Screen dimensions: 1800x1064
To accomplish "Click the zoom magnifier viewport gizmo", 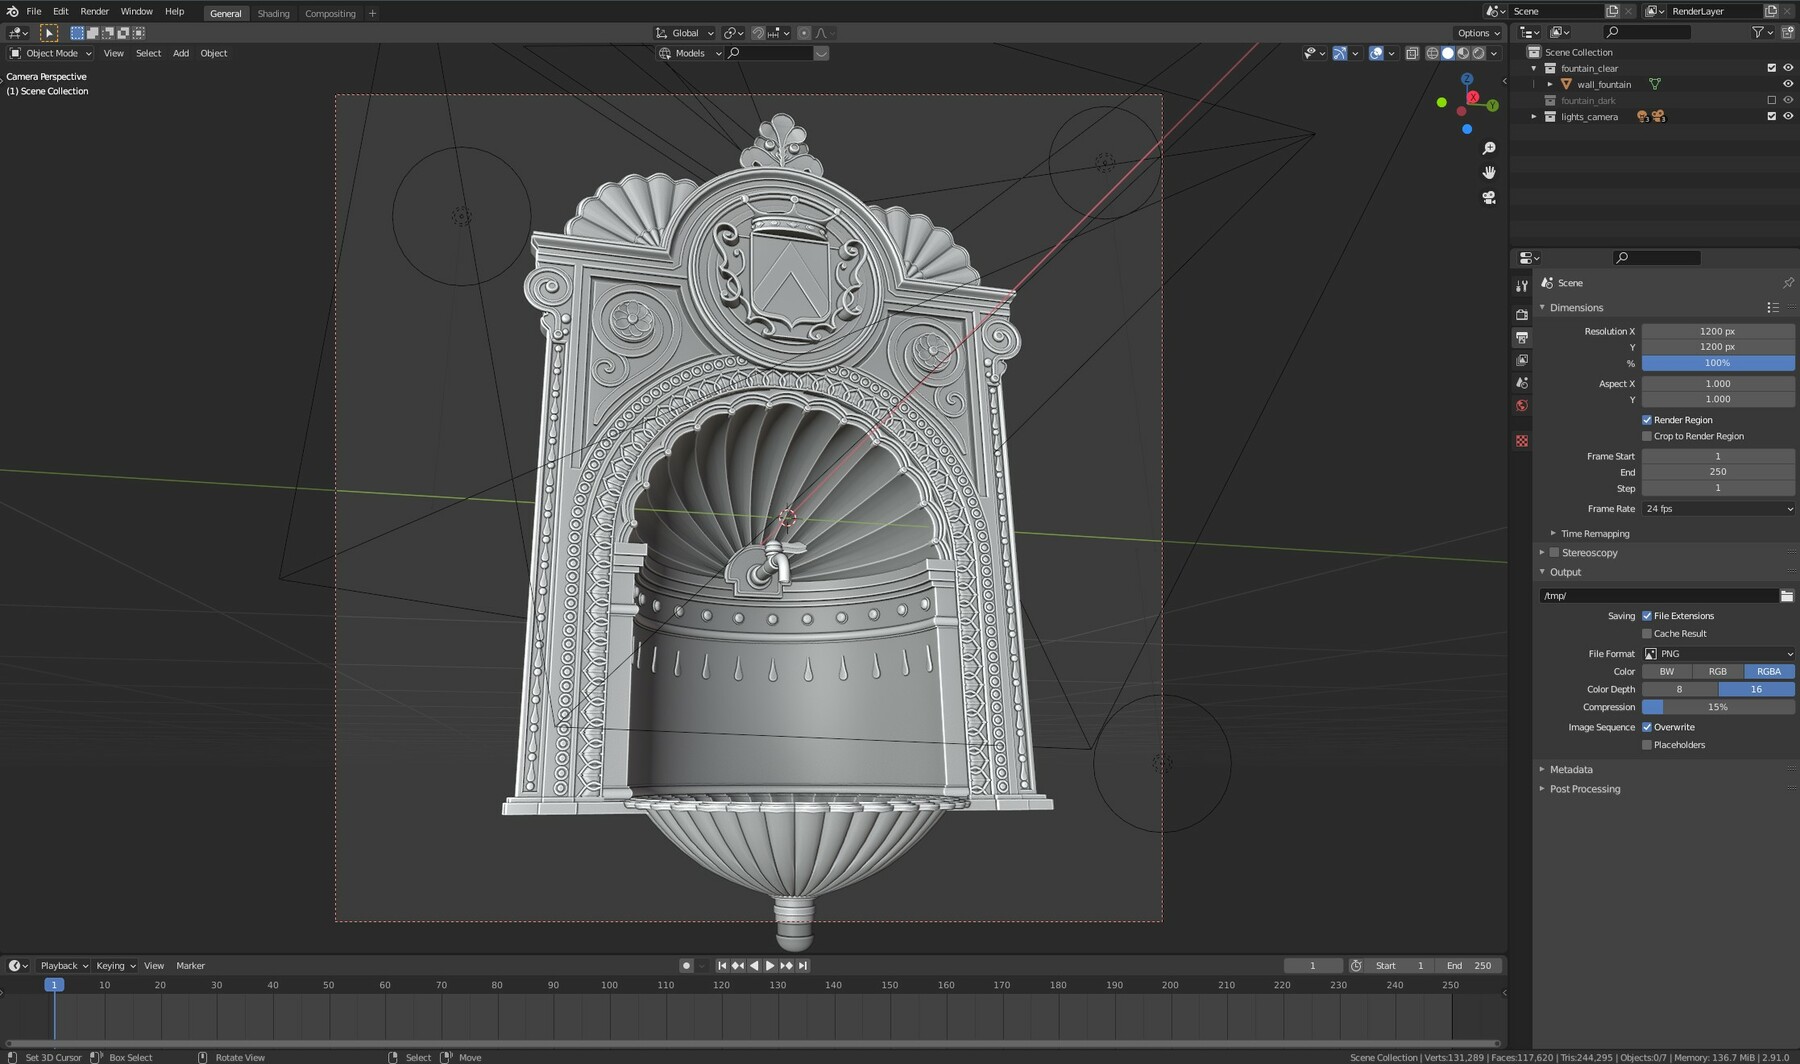I will click(x=1489, y=148).
